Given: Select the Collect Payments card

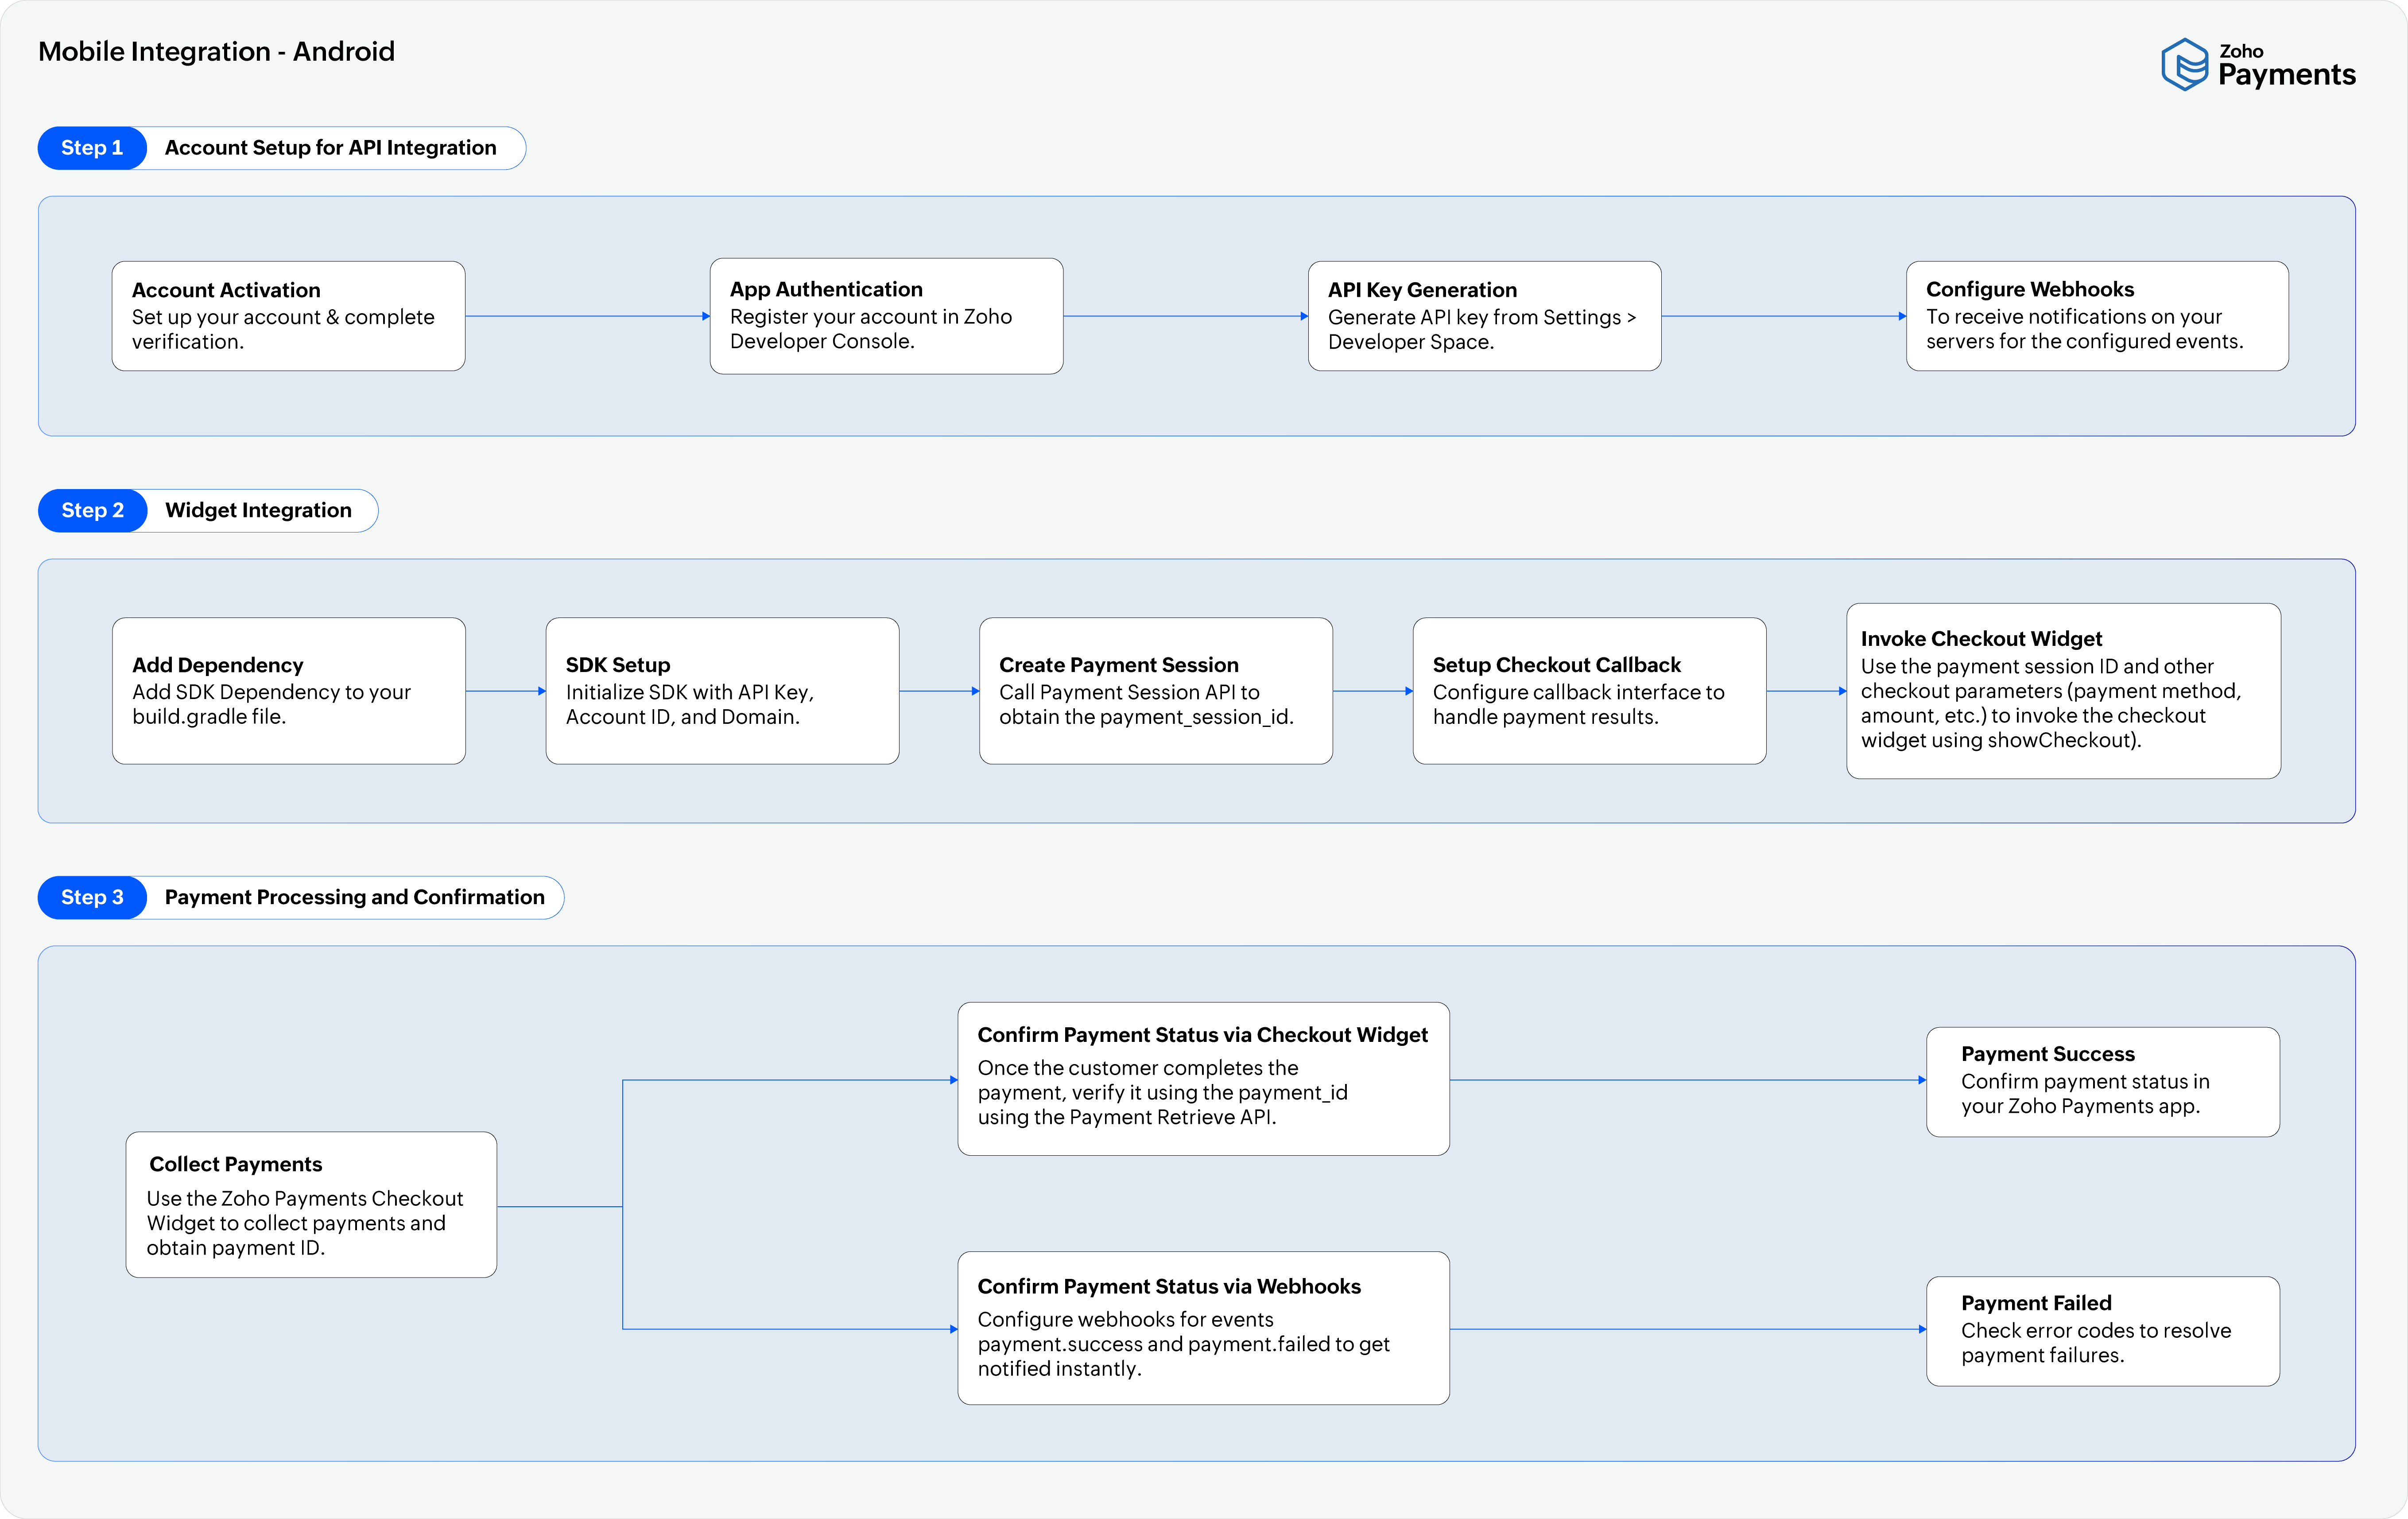Looking at the screenshot, I should (310, 1204).
